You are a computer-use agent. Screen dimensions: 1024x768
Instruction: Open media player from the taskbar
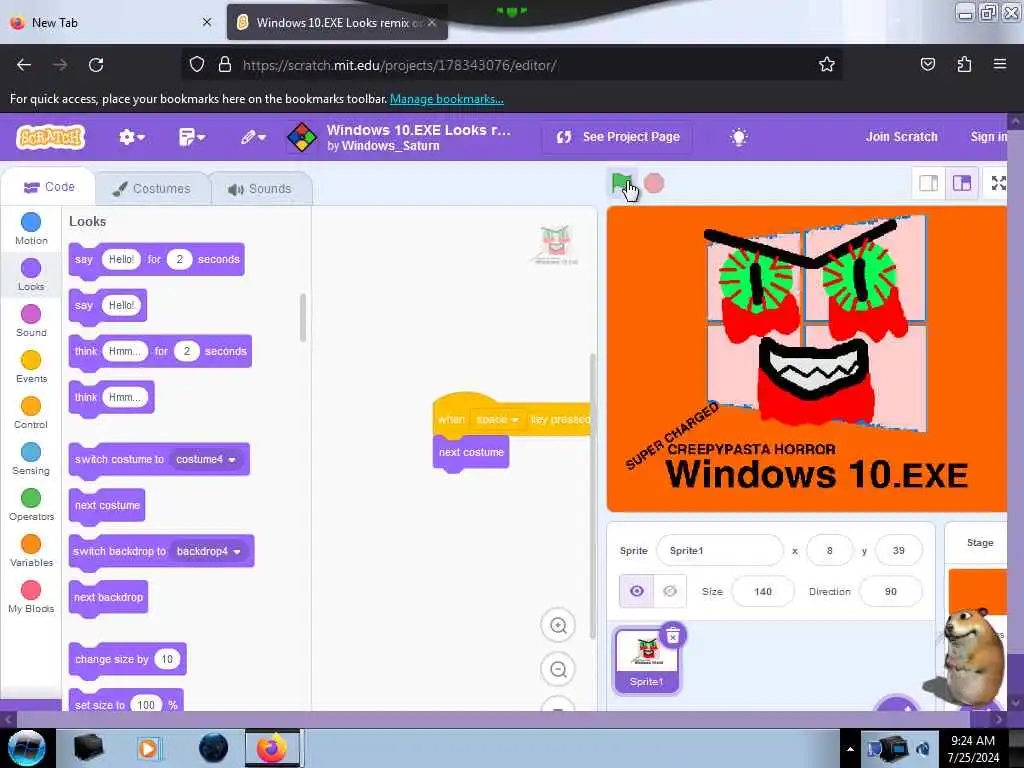click(148, 748)
